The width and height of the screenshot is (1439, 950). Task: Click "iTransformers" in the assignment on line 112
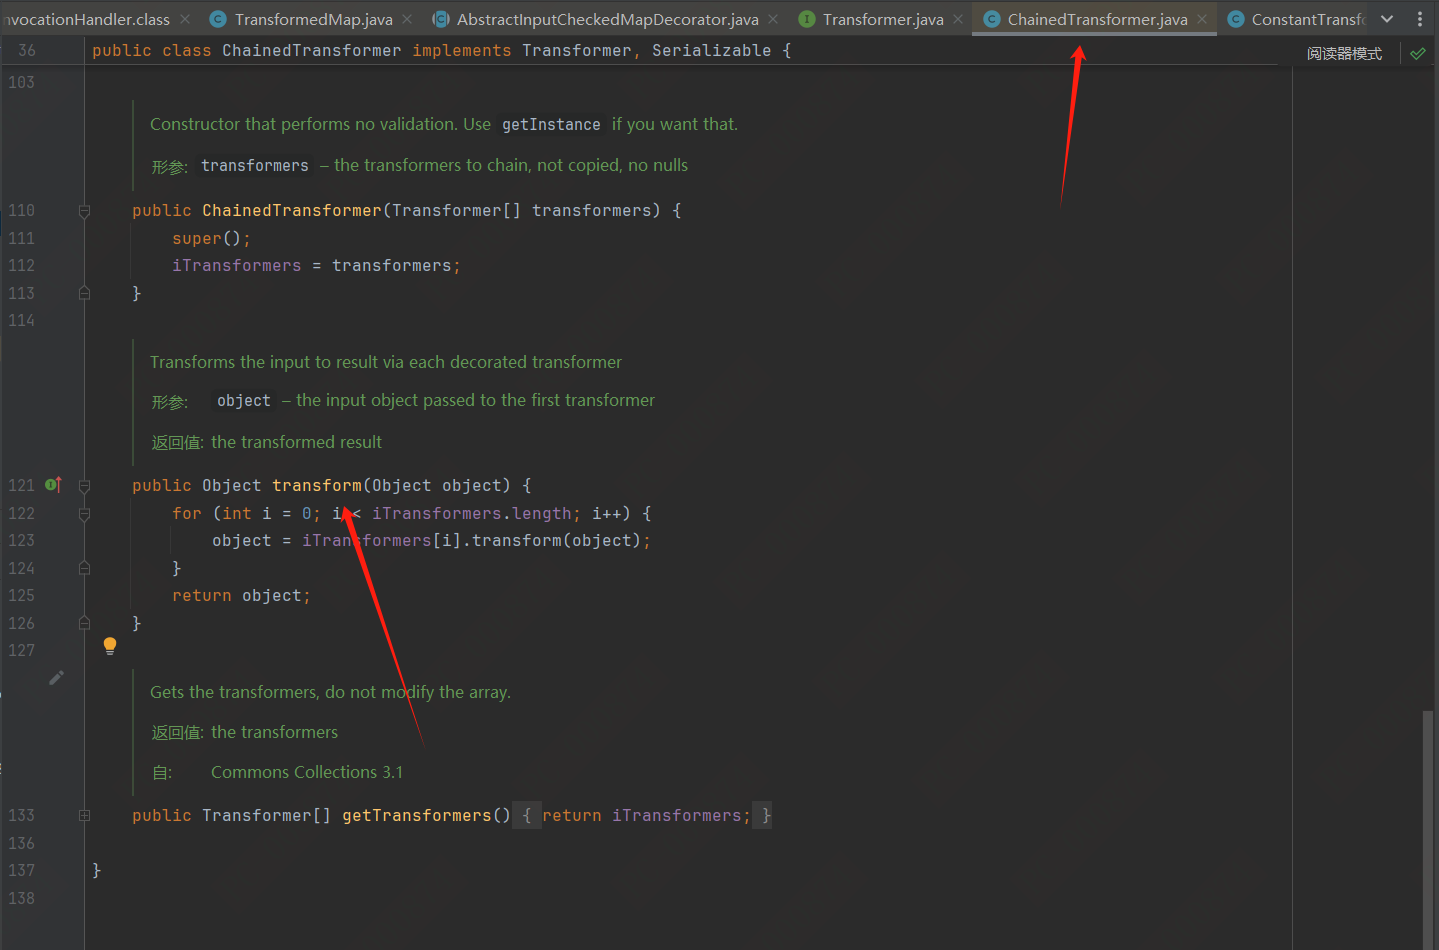coord(236,265)
